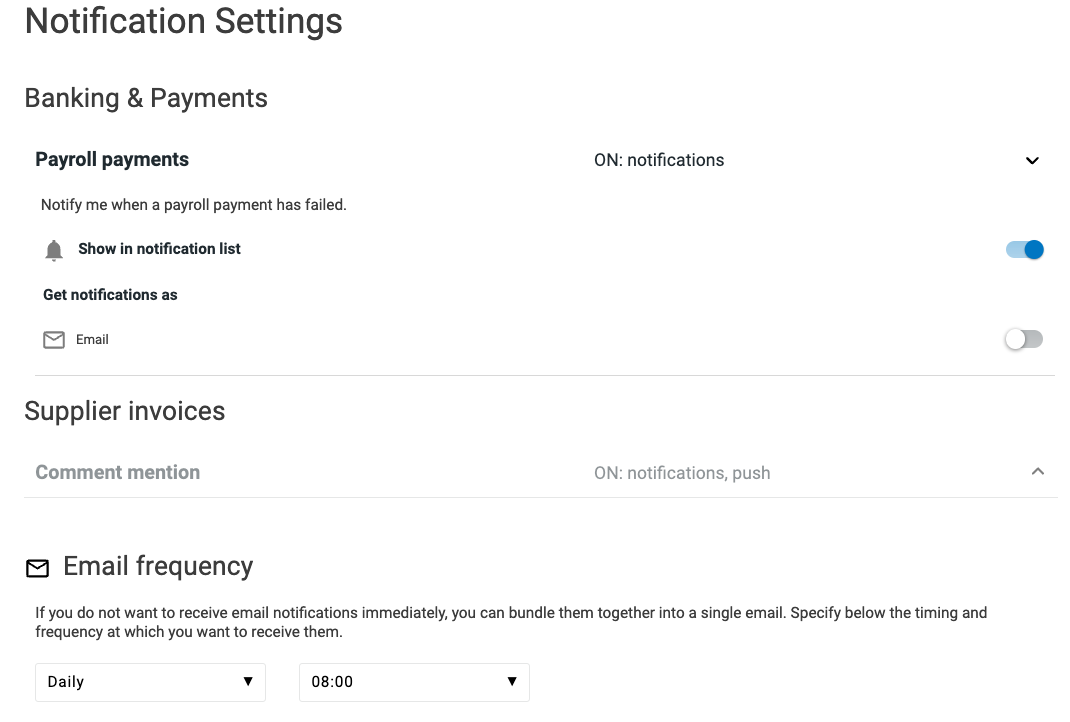Disable Show in notification list
The height and width of the screenshot is (722, 1070).
tap(1023, 249)
